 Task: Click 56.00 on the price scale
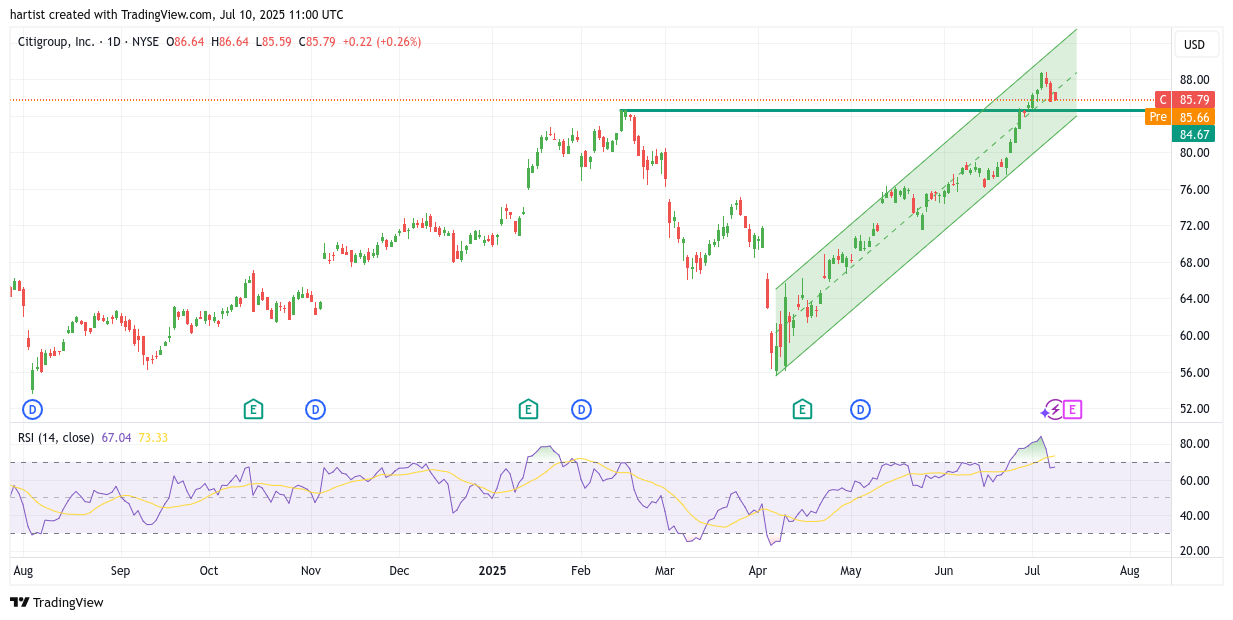[1194, 373]
